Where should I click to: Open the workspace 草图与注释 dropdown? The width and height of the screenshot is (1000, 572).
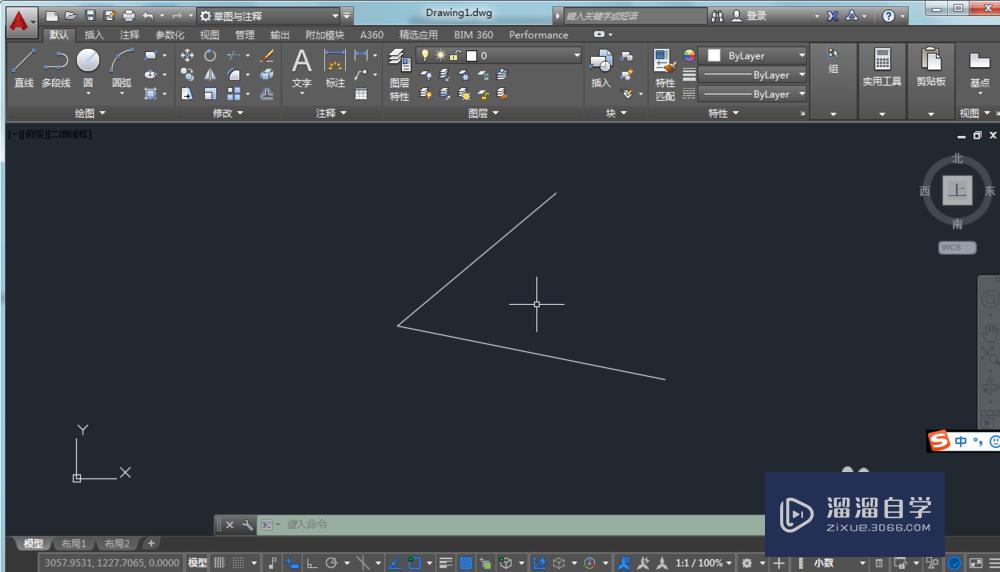[270, 15]
